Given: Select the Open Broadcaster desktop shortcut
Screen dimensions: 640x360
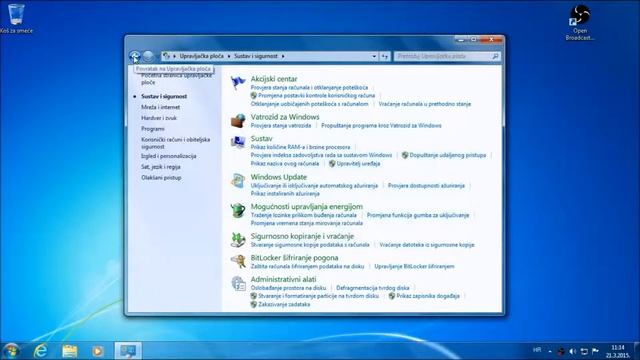Looking at the screenshot, I should click(x=580, y=22).
